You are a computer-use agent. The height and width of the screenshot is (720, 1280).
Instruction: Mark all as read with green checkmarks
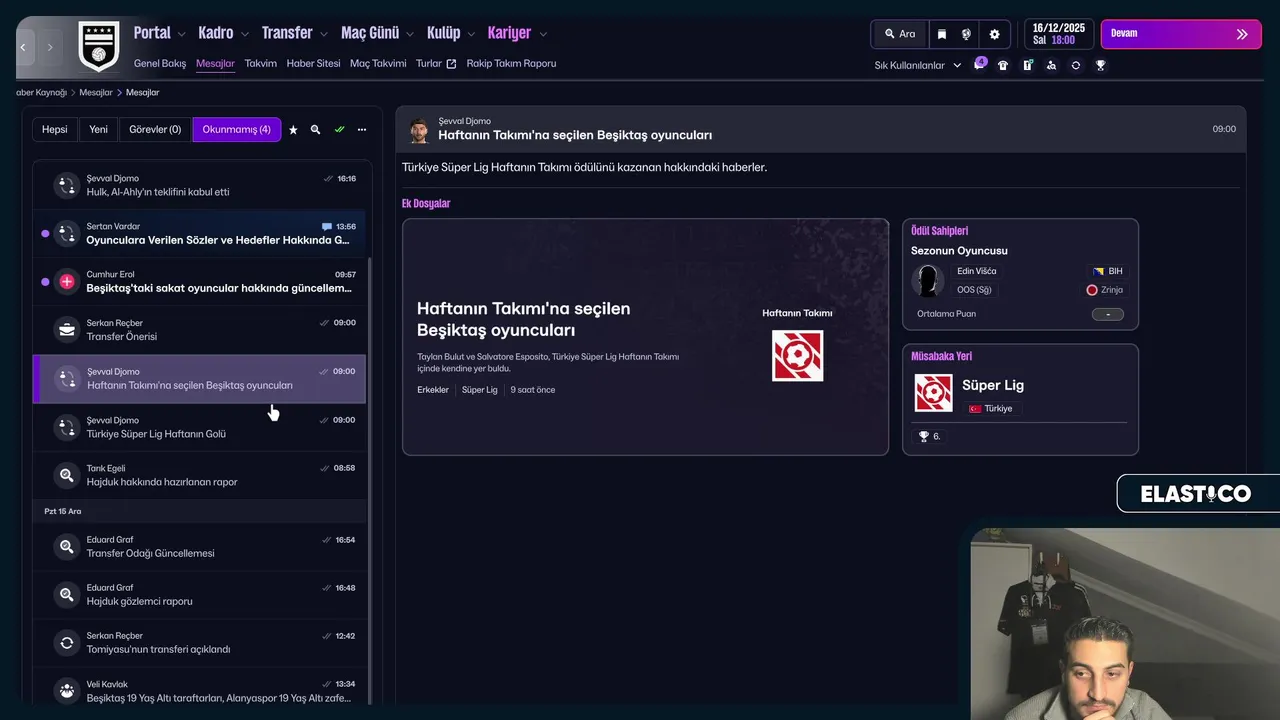tap(339, 130)
